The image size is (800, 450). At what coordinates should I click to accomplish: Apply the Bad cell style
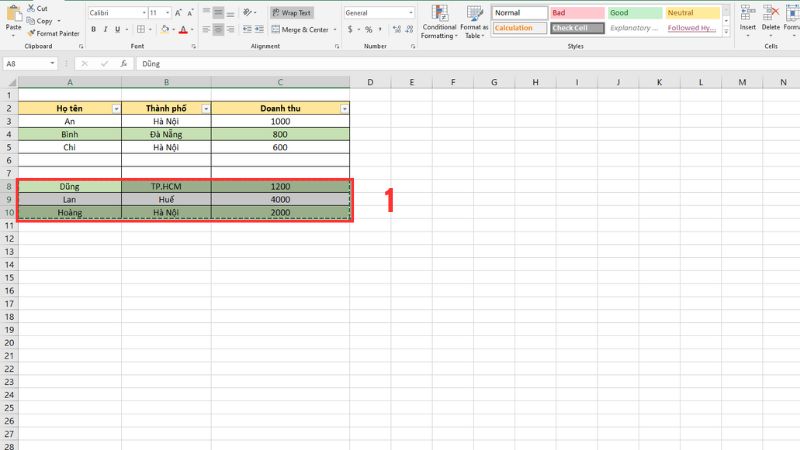tap(578, 13)
